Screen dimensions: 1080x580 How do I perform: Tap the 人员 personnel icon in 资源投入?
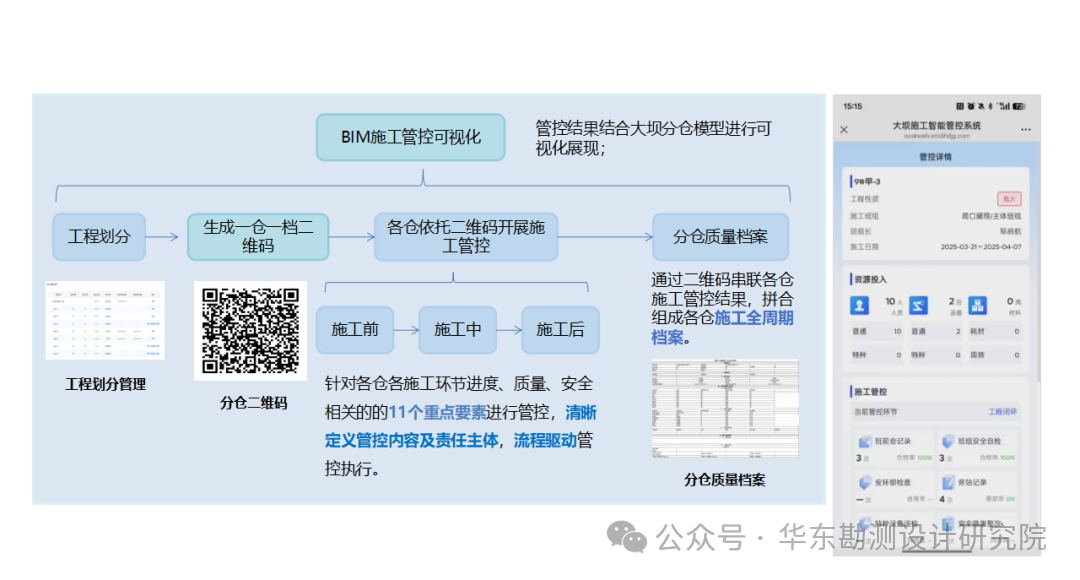point(859,304)
